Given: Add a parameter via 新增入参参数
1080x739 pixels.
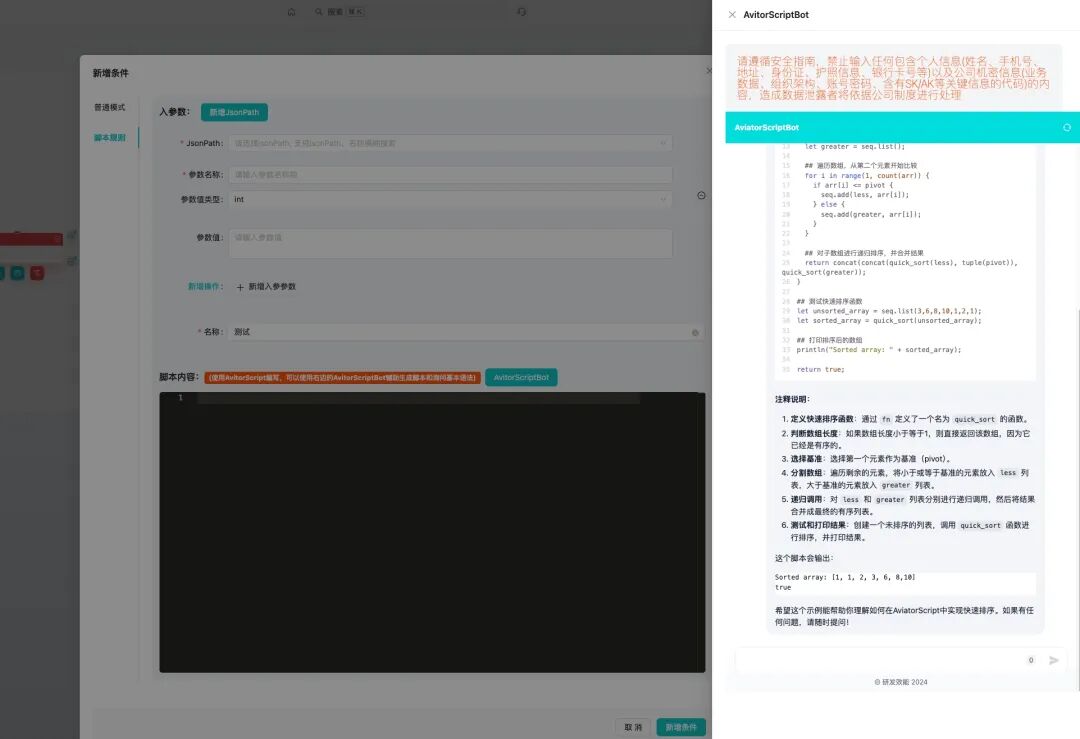Looking at the screenshot, I should [266, 287].
